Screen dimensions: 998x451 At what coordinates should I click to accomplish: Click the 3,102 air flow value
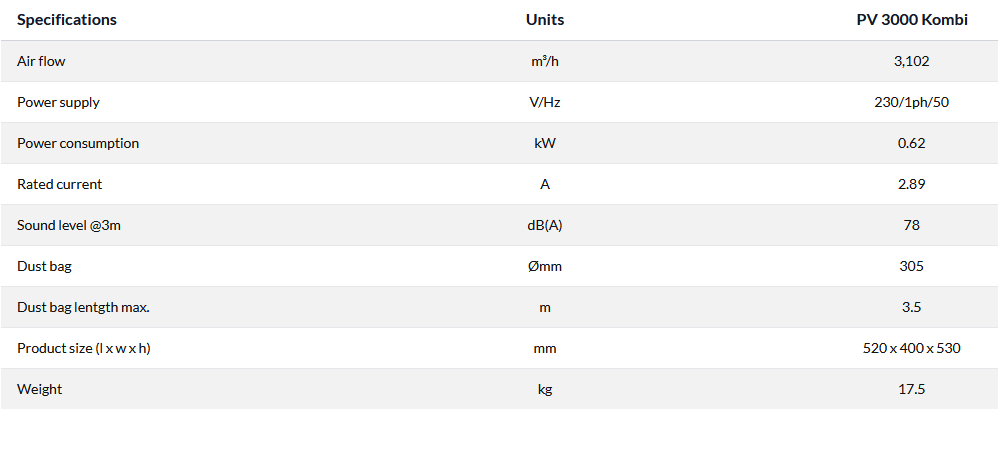(x=911, y=61)
